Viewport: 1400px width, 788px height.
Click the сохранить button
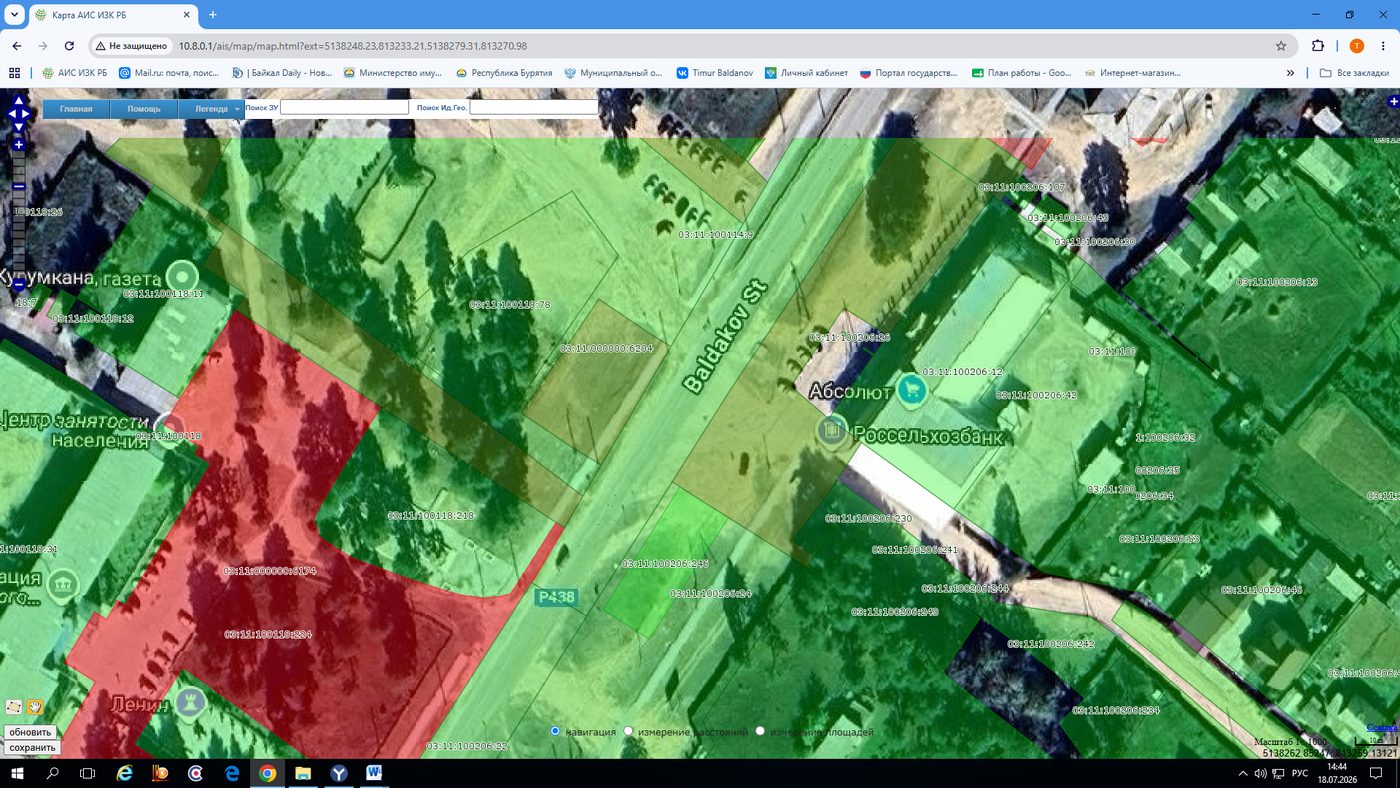[x=32, y=747]
